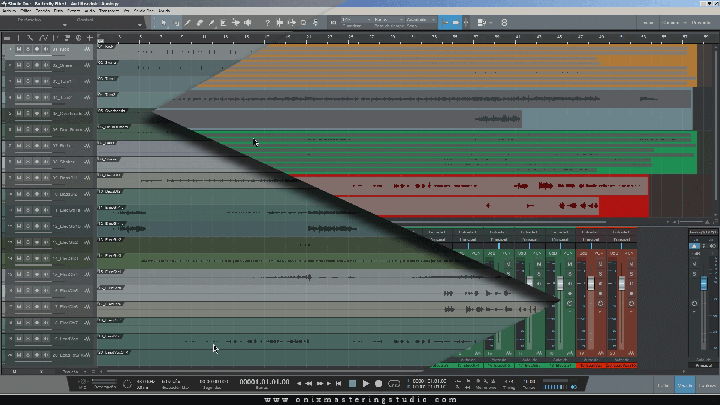Toggle the highlighted Mix panel button

(685, 385)
